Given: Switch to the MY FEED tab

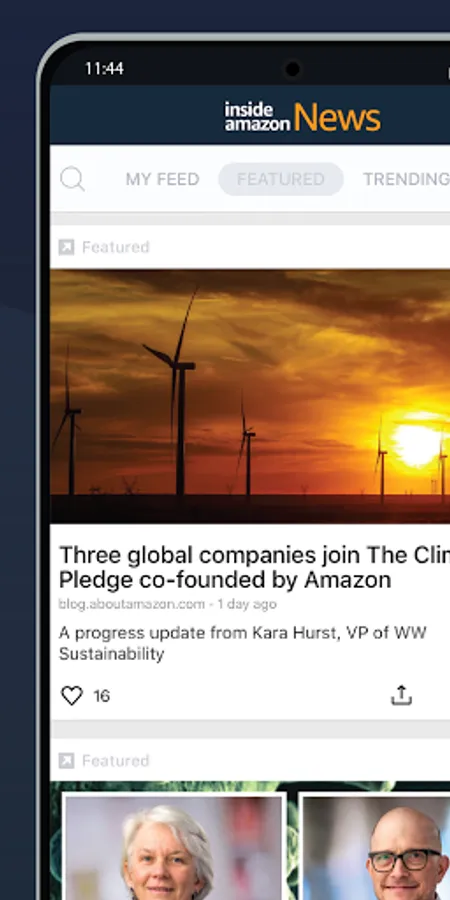Looking at the screenshot, I should point(162,179).
